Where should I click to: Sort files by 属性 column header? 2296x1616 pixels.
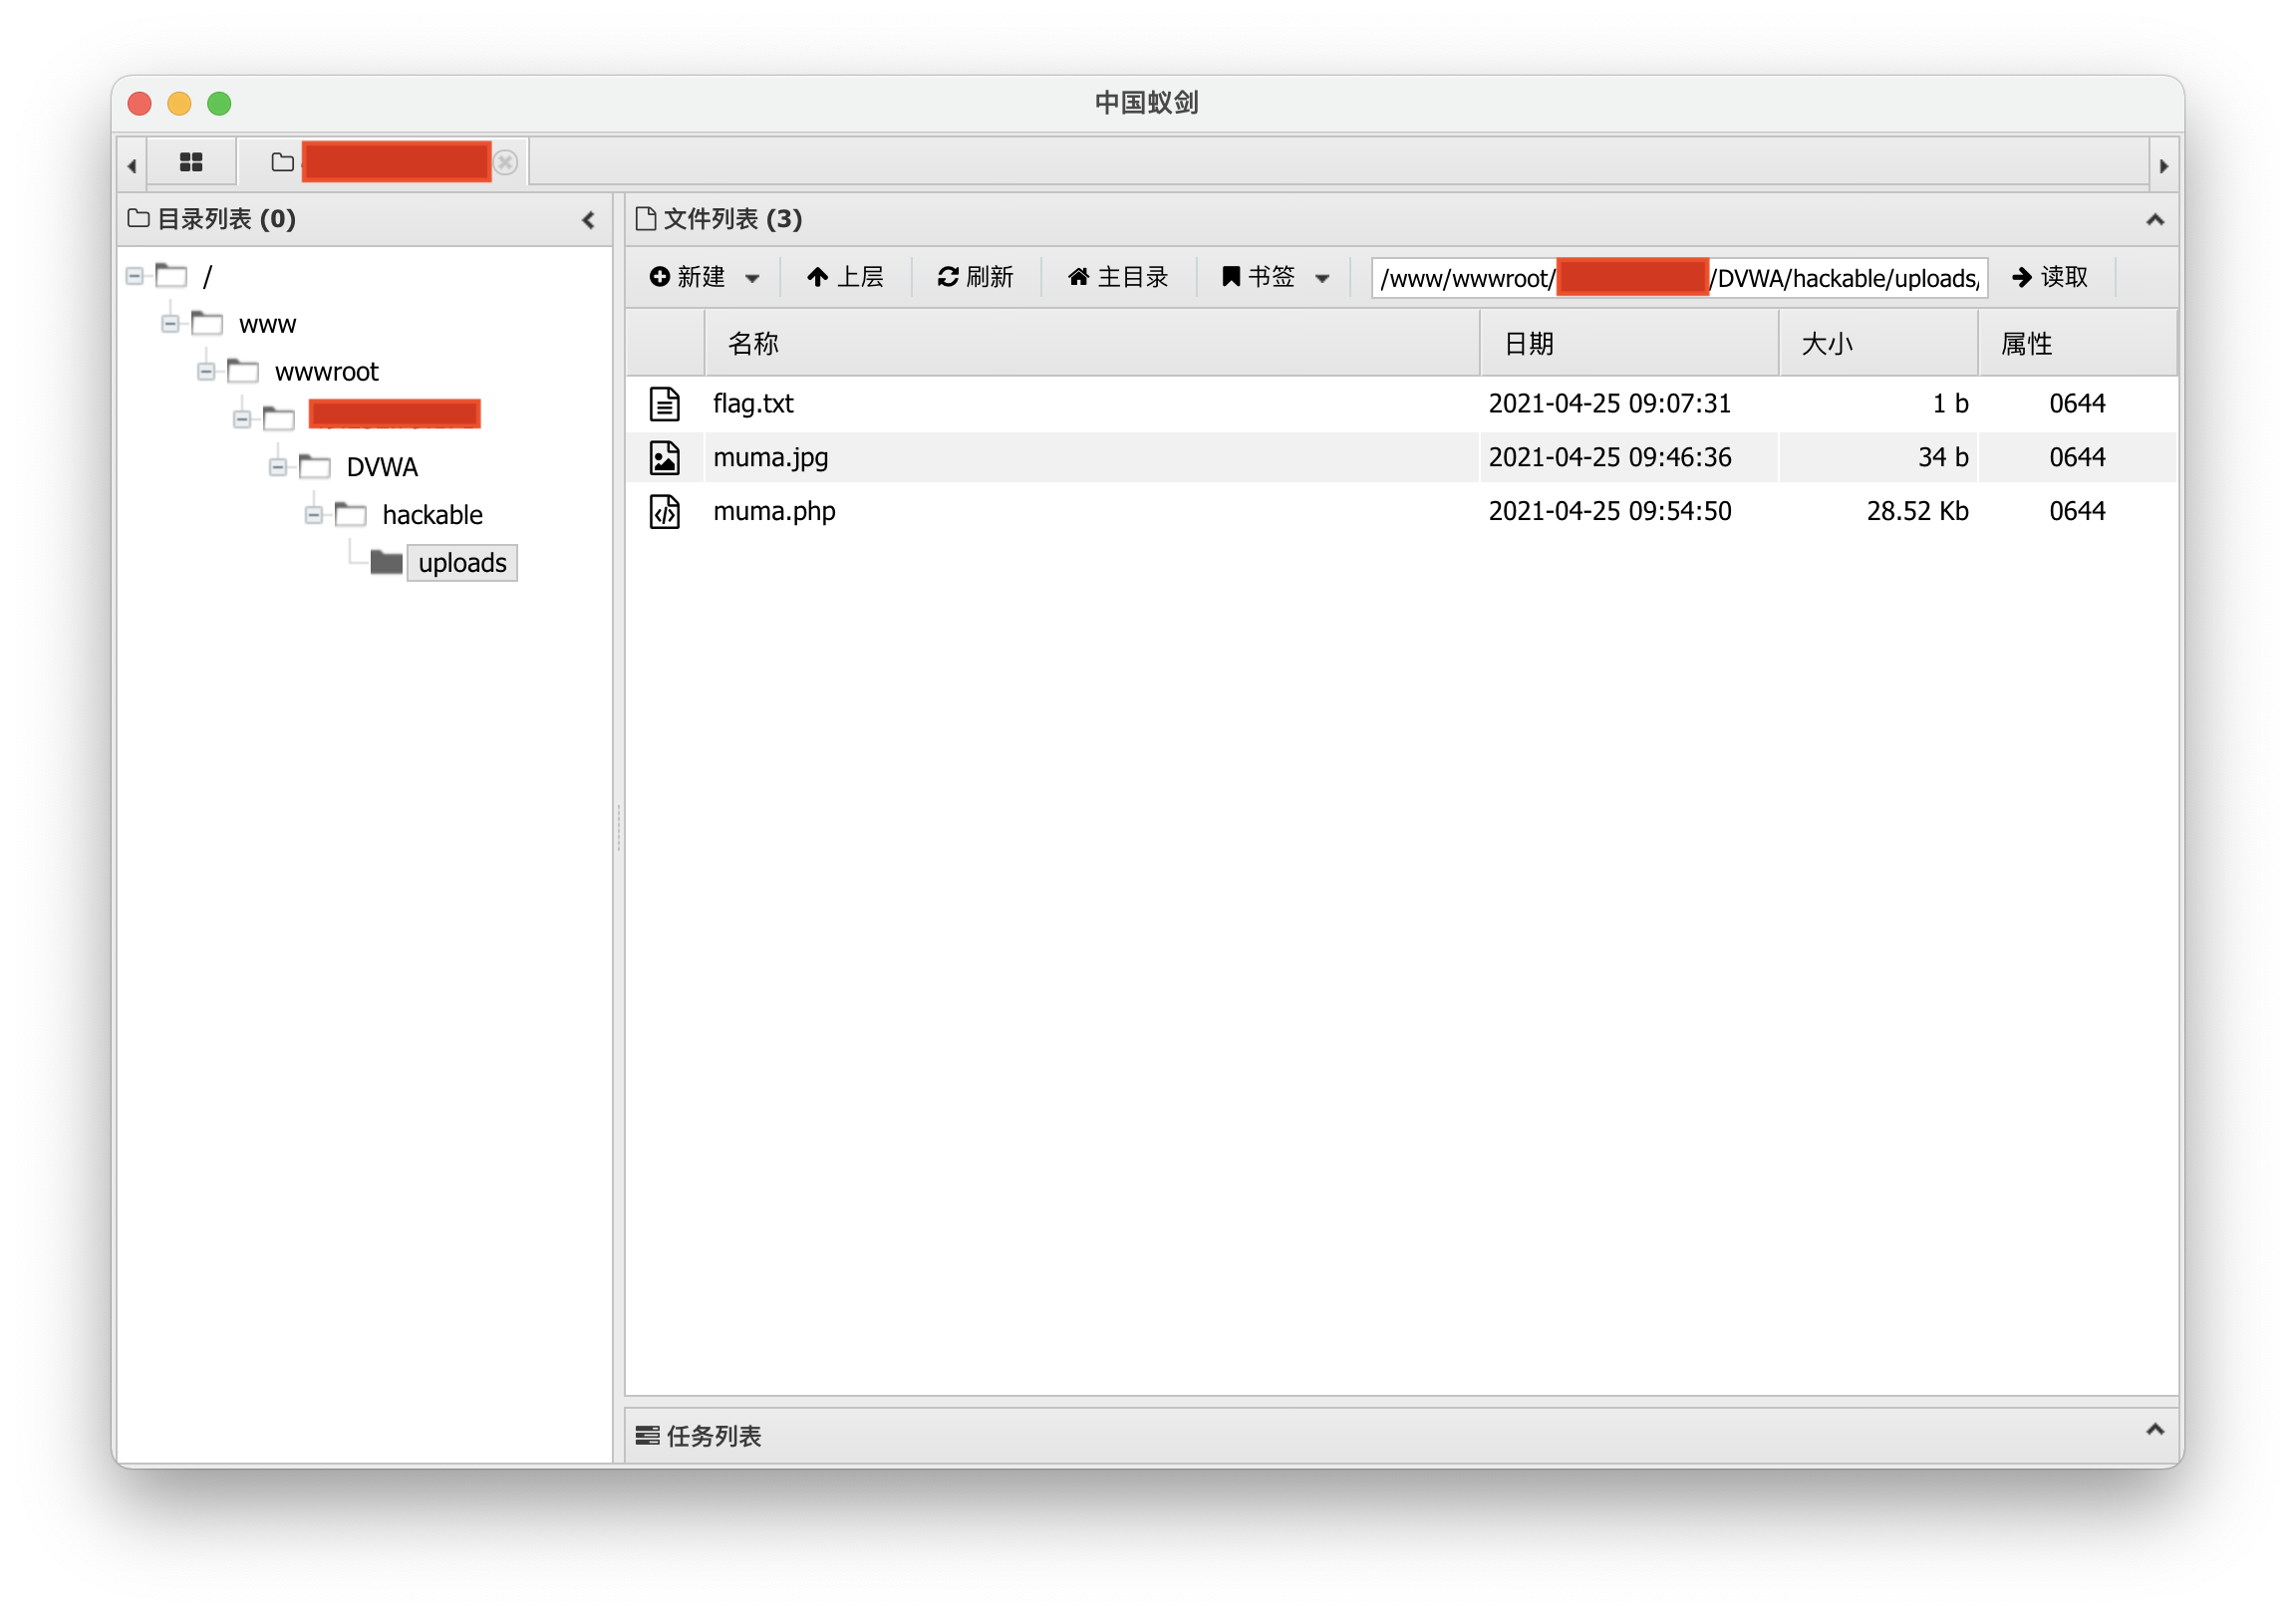pyautogui.click(x=2077, y=343)
